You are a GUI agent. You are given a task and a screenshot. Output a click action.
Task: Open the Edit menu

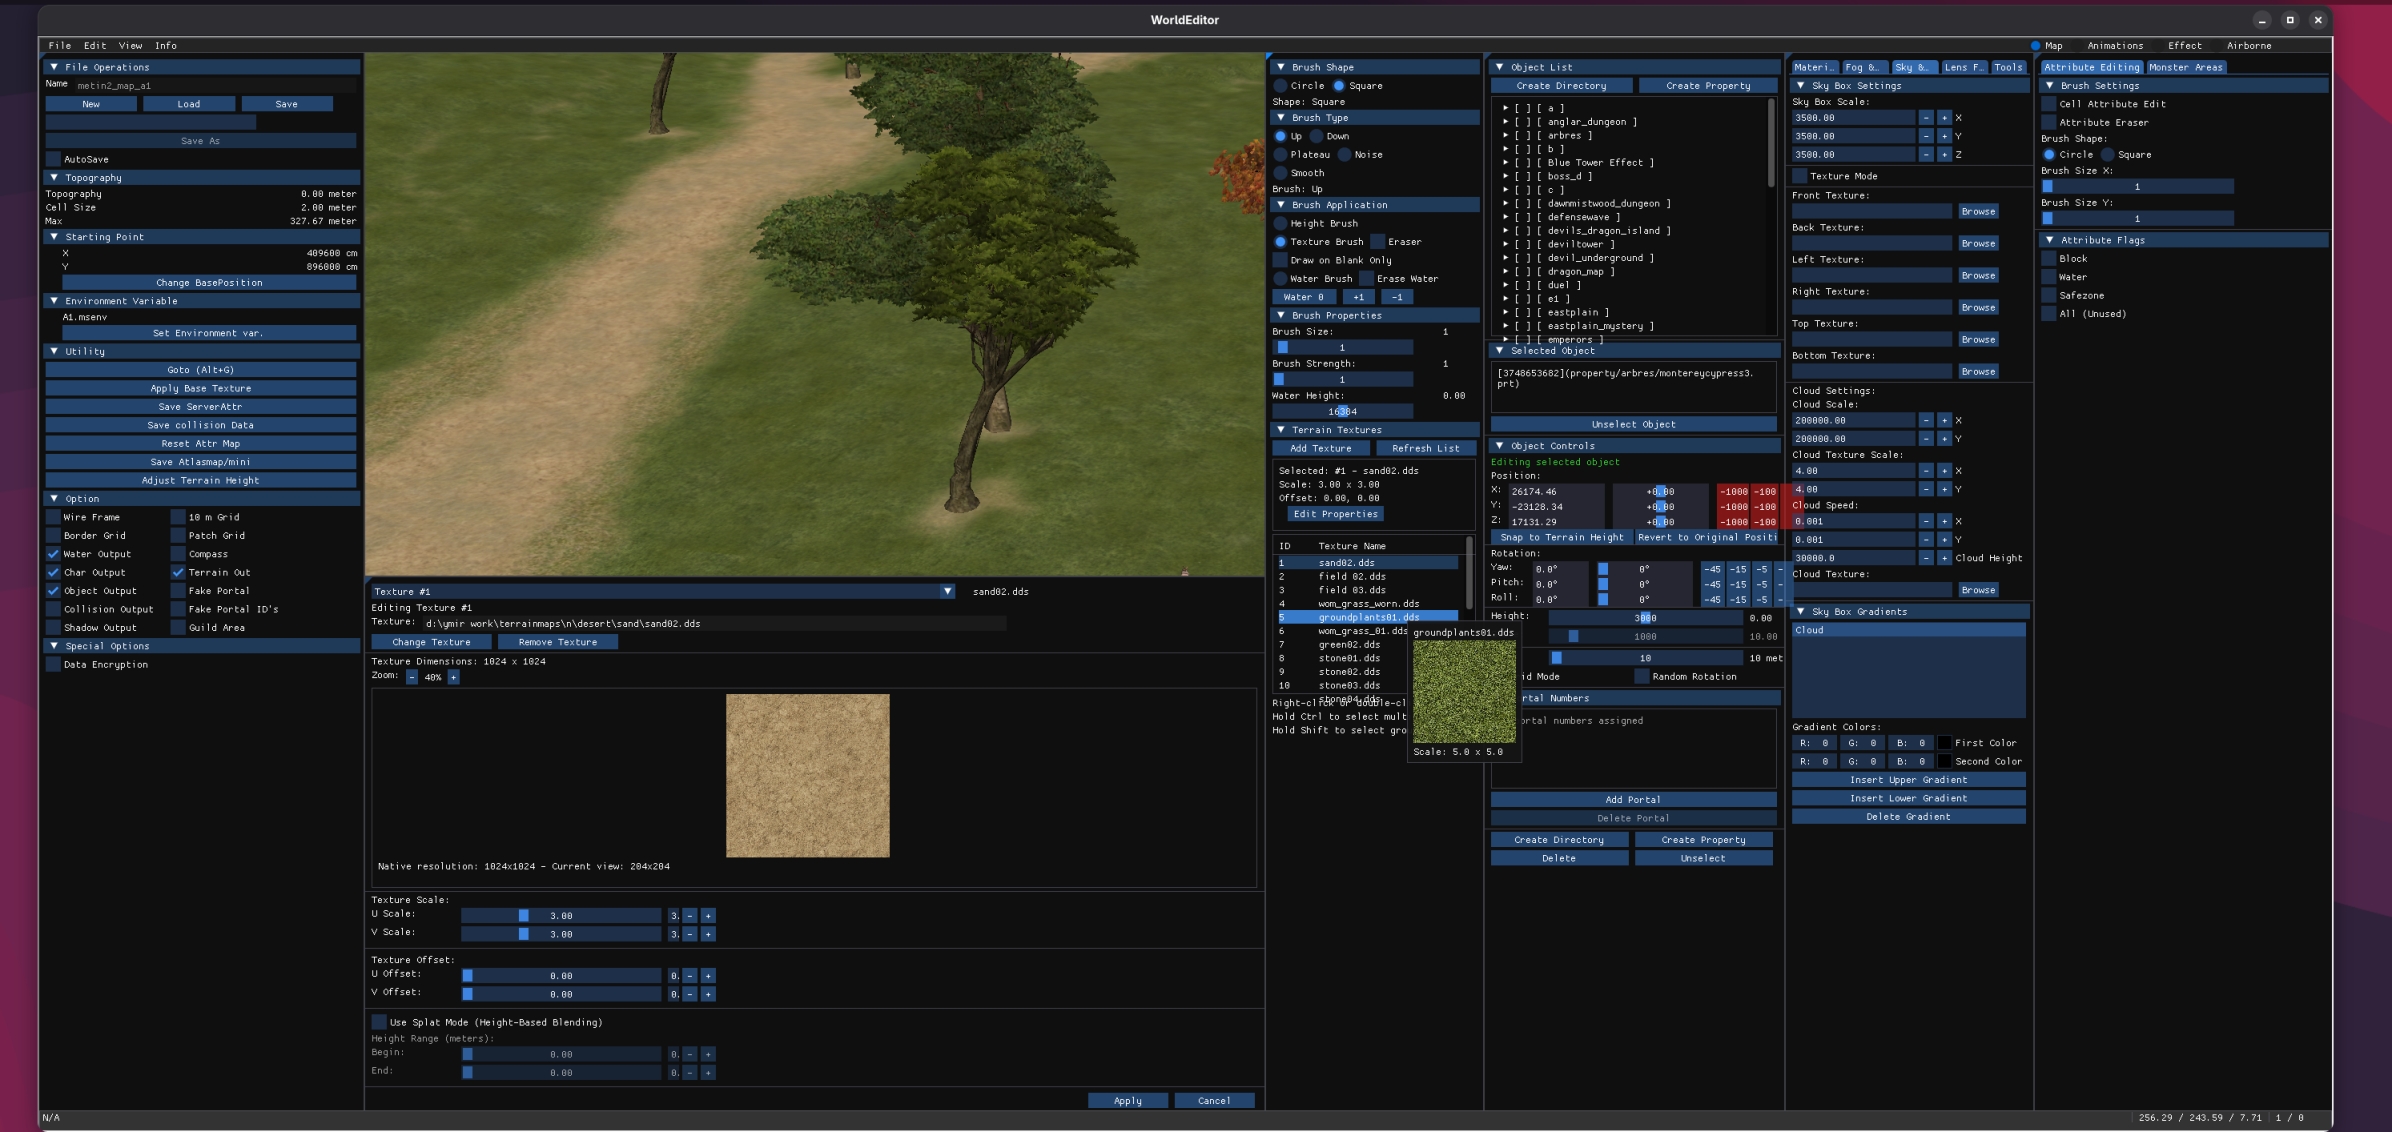pyautogui.click(x=95, y=45)
